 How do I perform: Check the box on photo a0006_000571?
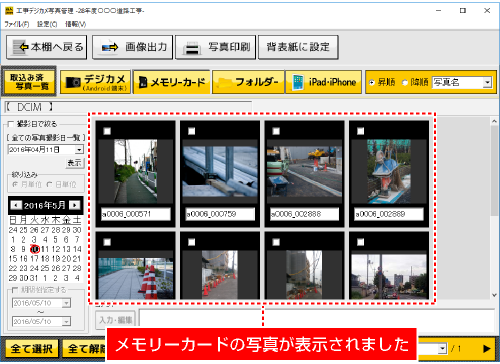coord(107,131)
